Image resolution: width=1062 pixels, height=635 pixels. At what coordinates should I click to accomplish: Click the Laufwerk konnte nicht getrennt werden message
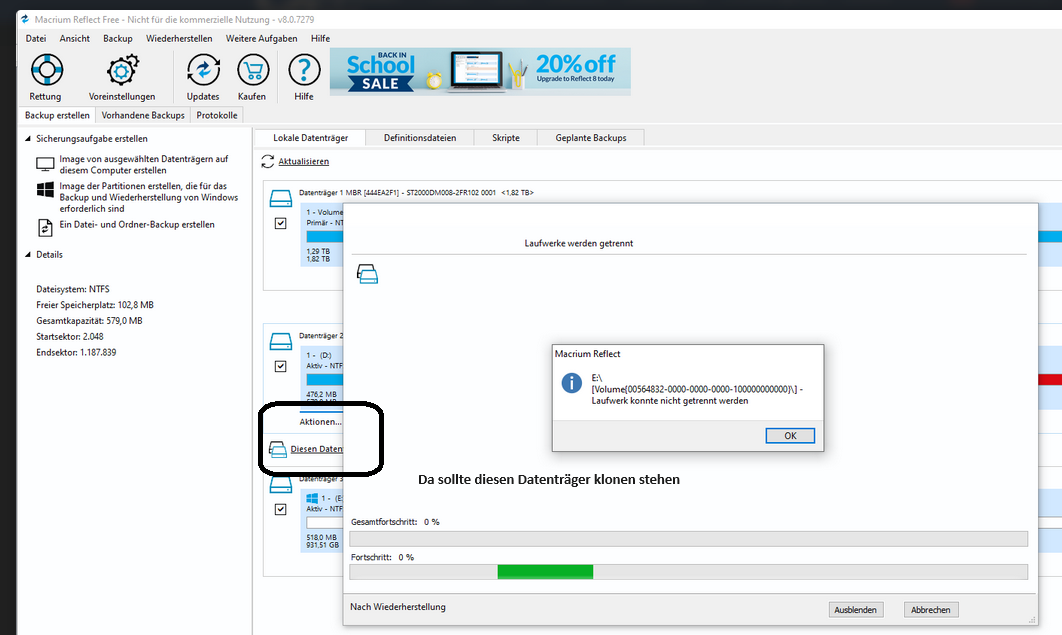tap(670, 401)
